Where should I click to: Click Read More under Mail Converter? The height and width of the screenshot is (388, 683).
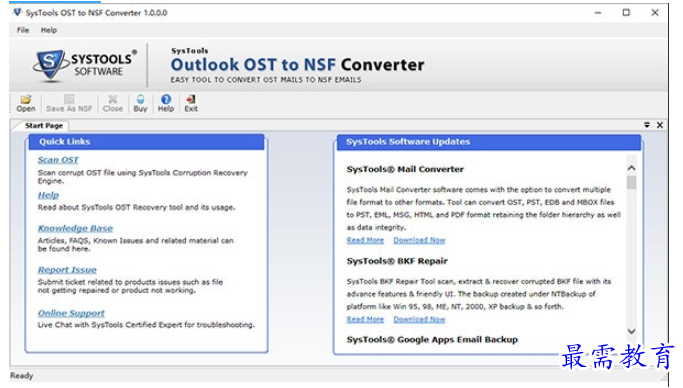click(x=365, y=240)
